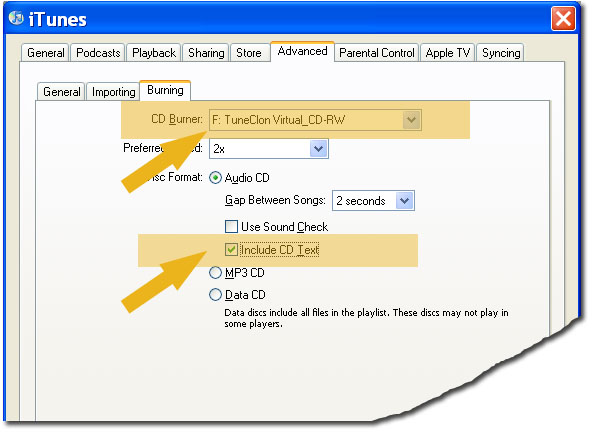
Task: Open the Syncing tab
Action: point(501,53)
